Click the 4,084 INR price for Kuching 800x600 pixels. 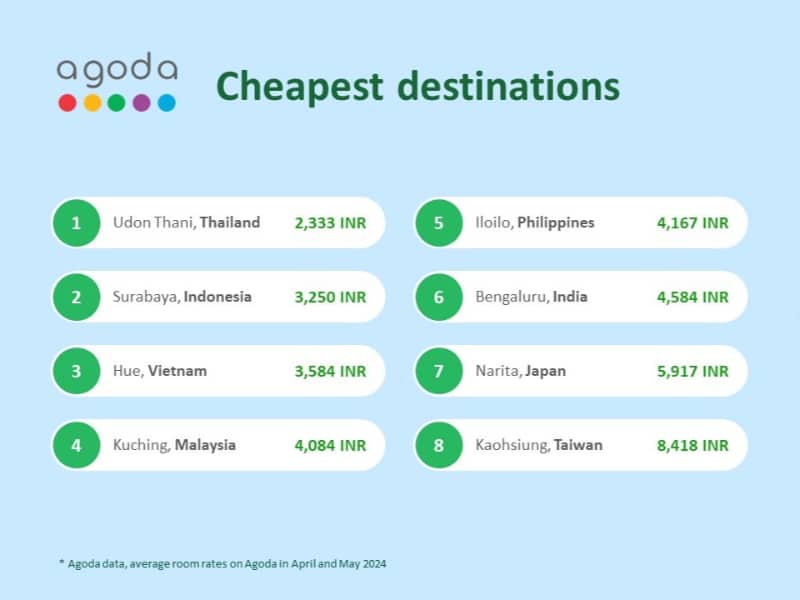click(x=330, y=445)
